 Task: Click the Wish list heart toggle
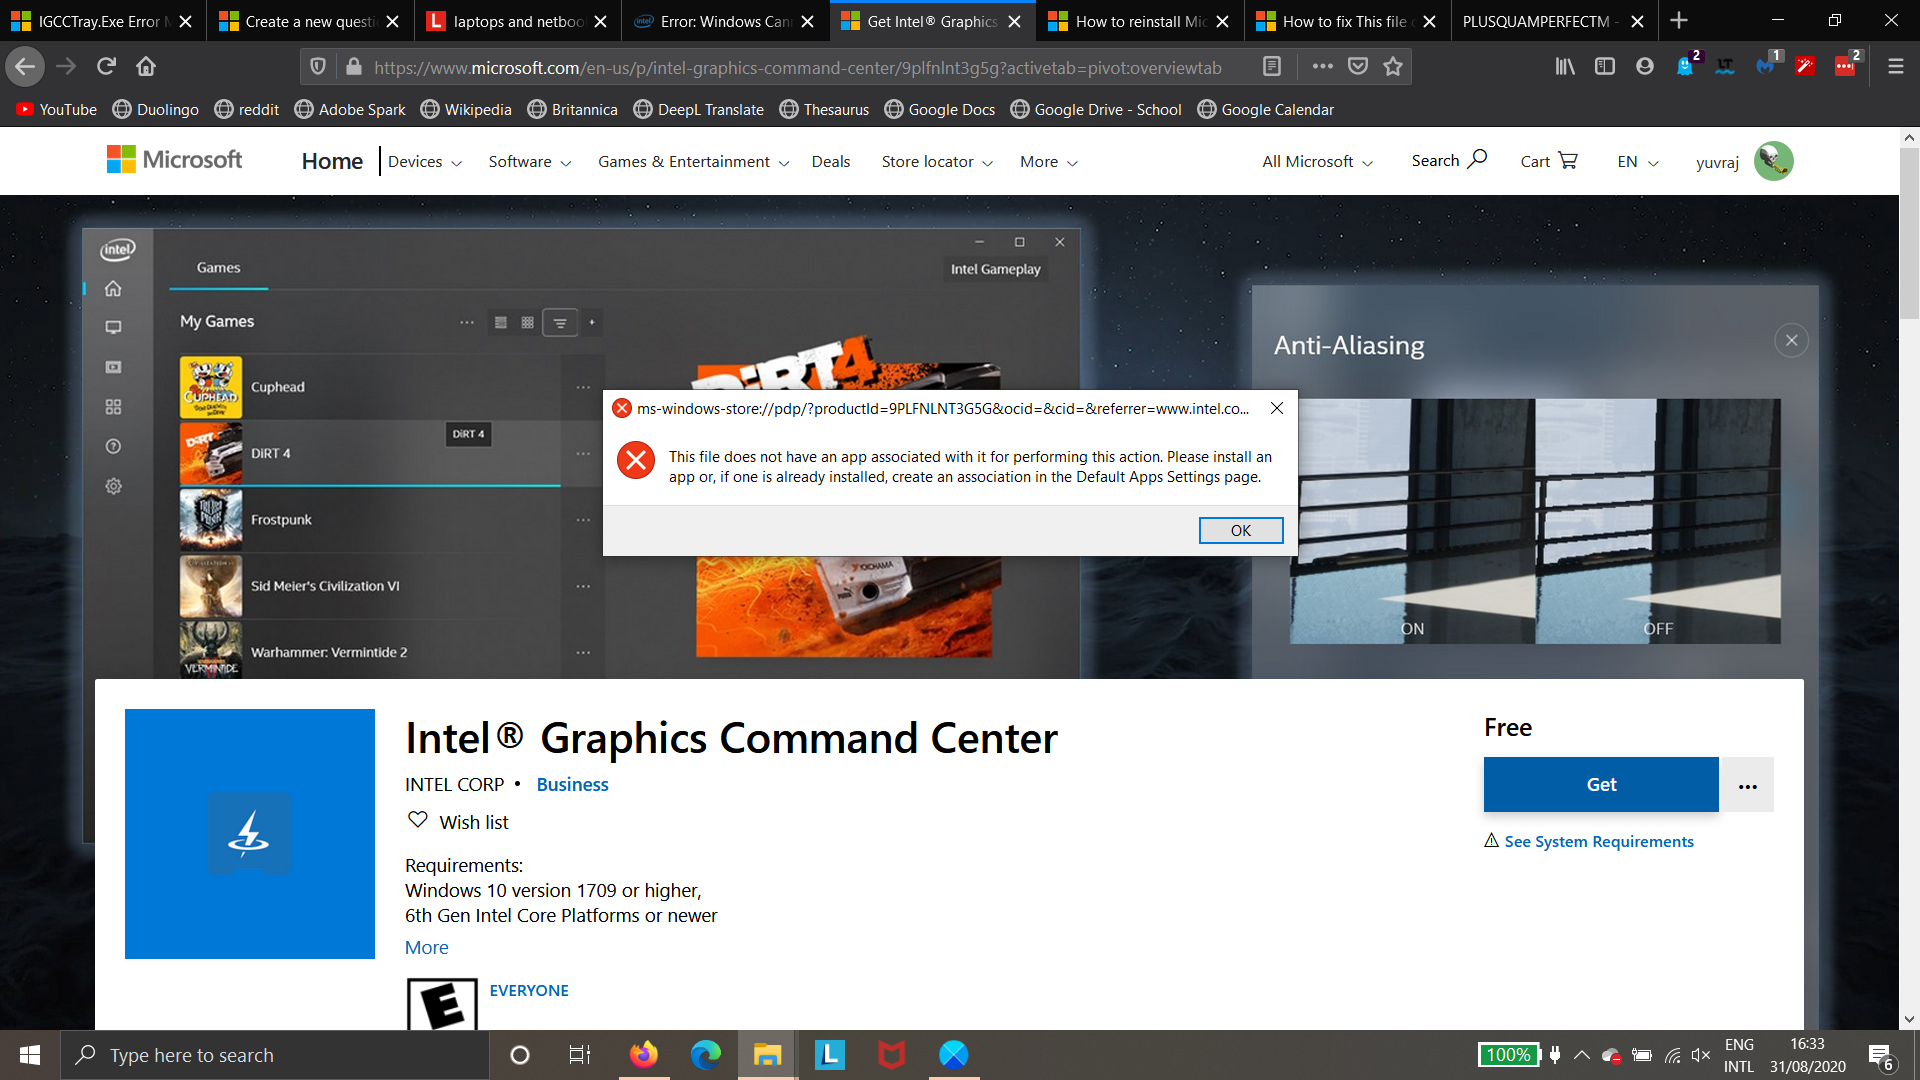418,820
